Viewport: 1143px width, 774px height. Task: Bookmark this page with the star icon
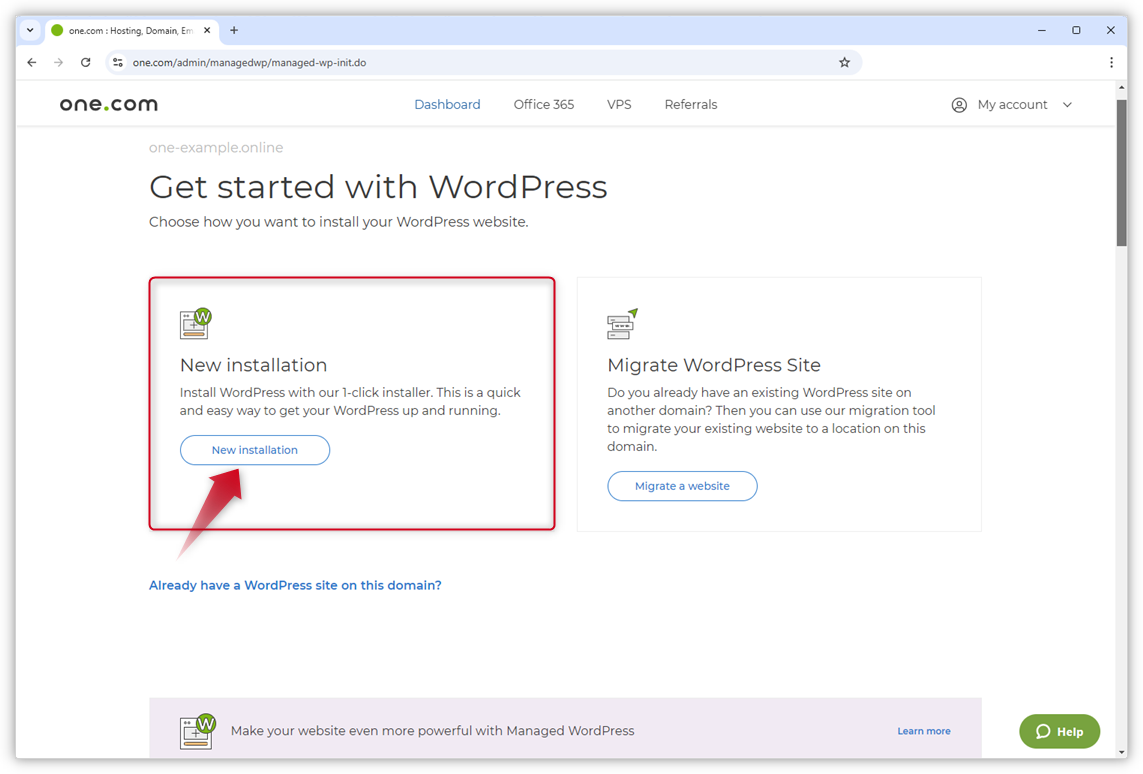pyautogui.click(x=844, y=62)
